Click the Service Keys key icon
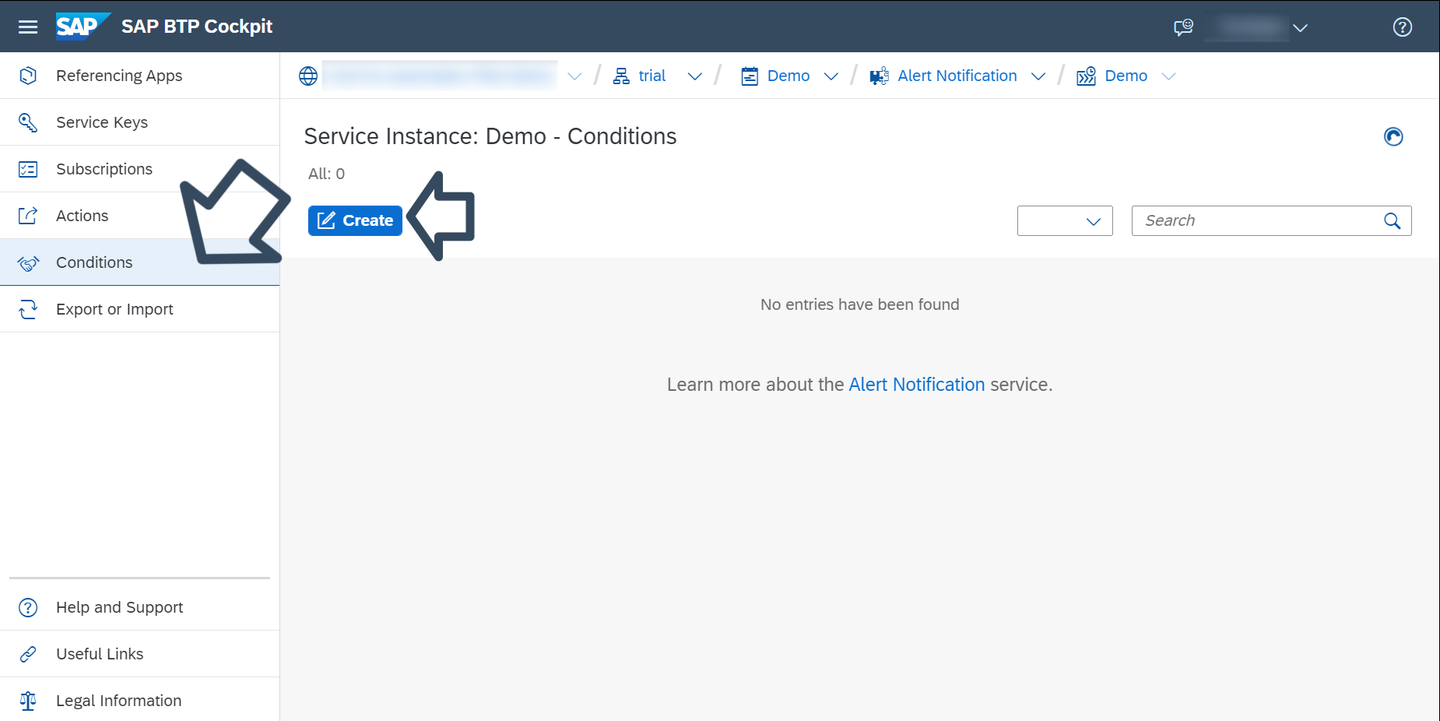Screen dimensions: 1440x721 tap(28, 123)
